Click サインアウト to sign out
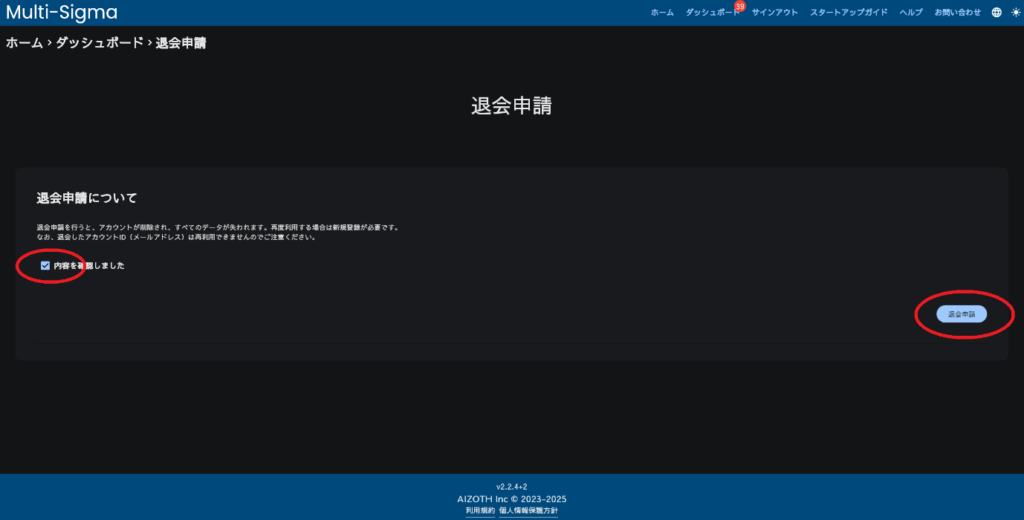1024x520 pixels. point(774,13)
